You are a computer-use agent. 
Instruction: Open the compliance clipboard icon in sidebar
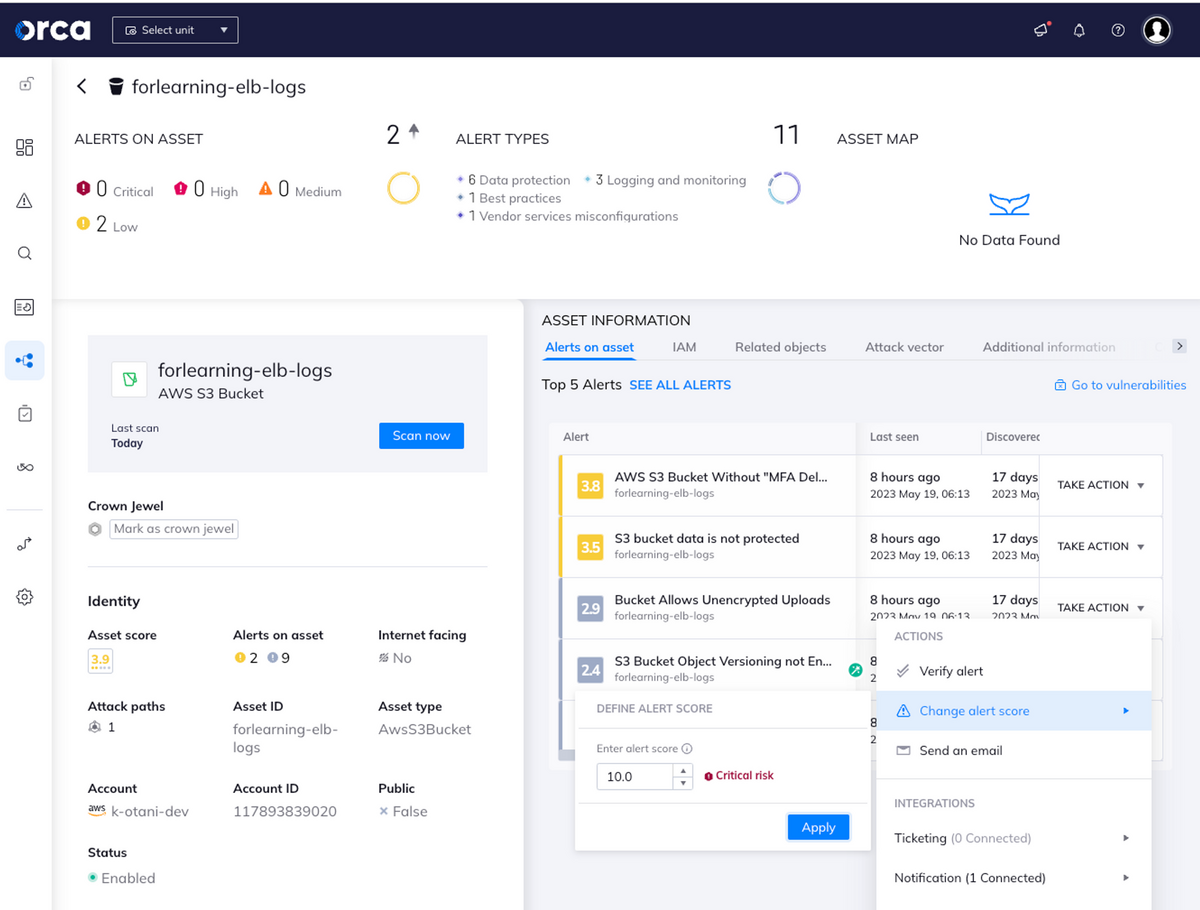tap(25, 413)
